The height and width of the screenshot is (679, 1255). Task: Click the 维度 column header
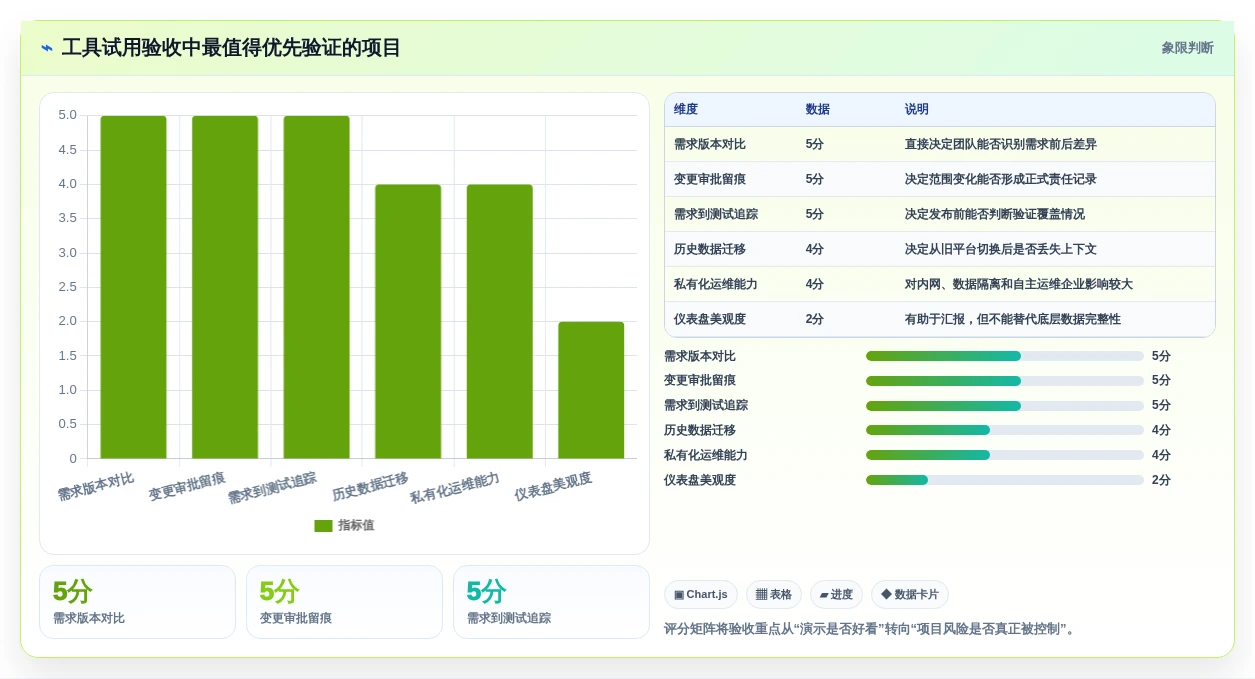tap(686, 110)
